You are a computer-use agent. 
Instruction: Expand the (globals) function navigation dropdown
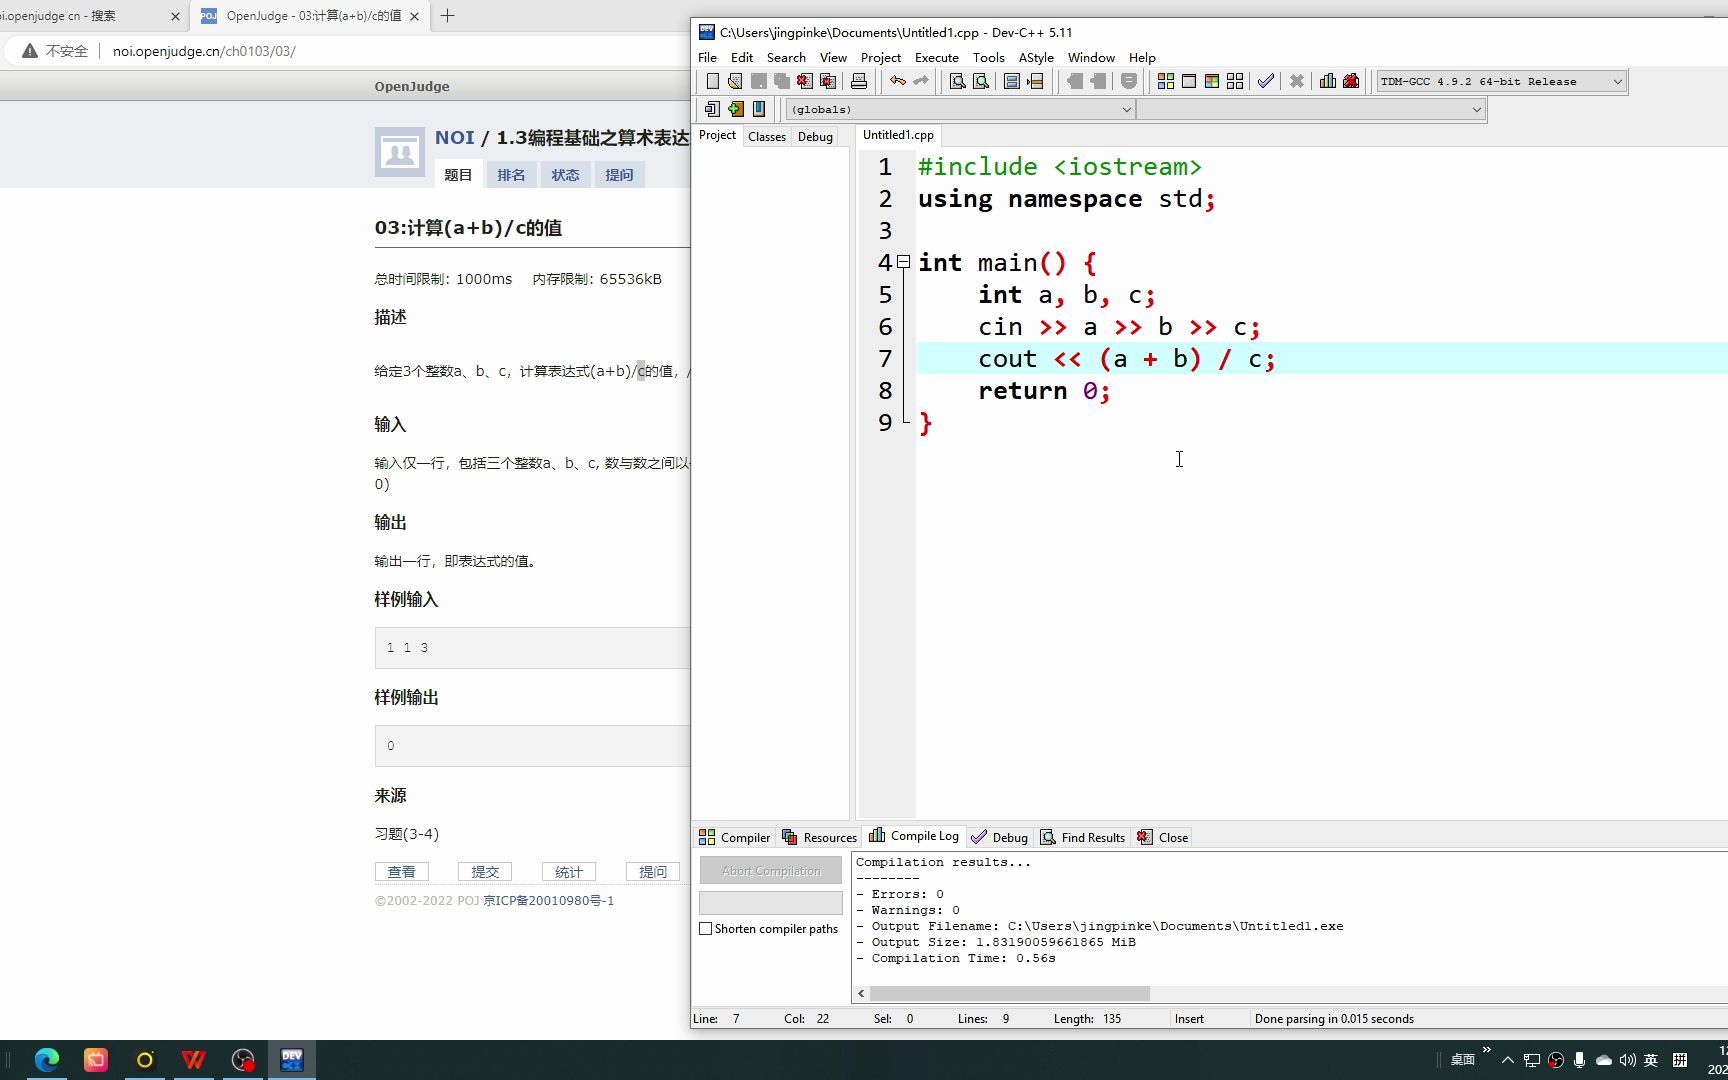[x=1126, y=109]
